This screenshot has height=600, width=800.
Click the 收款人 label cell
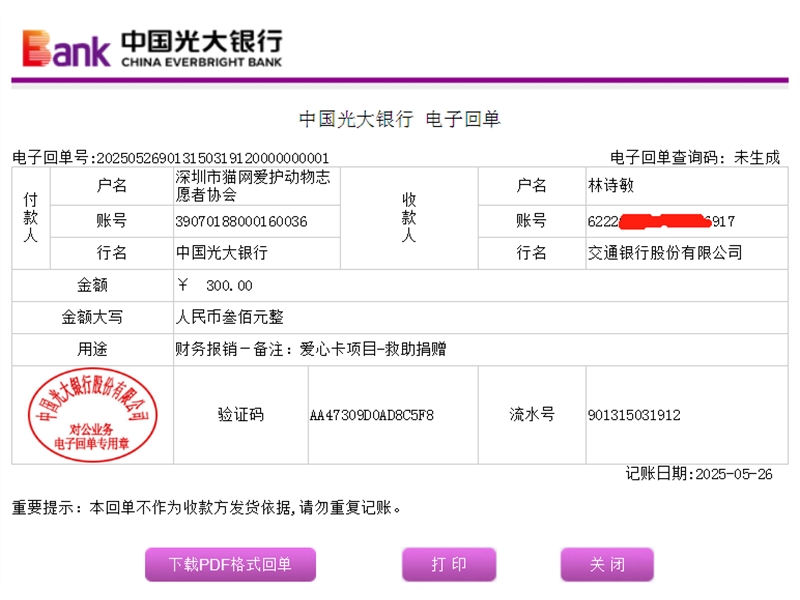[x=409, y=218]
